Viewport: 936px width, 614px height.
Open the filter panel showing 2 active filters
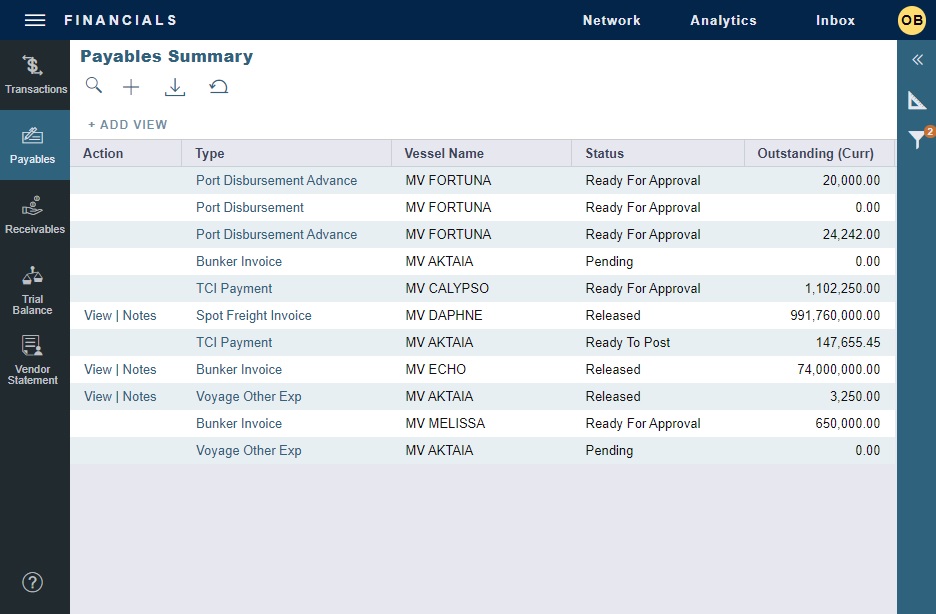click(917, 140)
